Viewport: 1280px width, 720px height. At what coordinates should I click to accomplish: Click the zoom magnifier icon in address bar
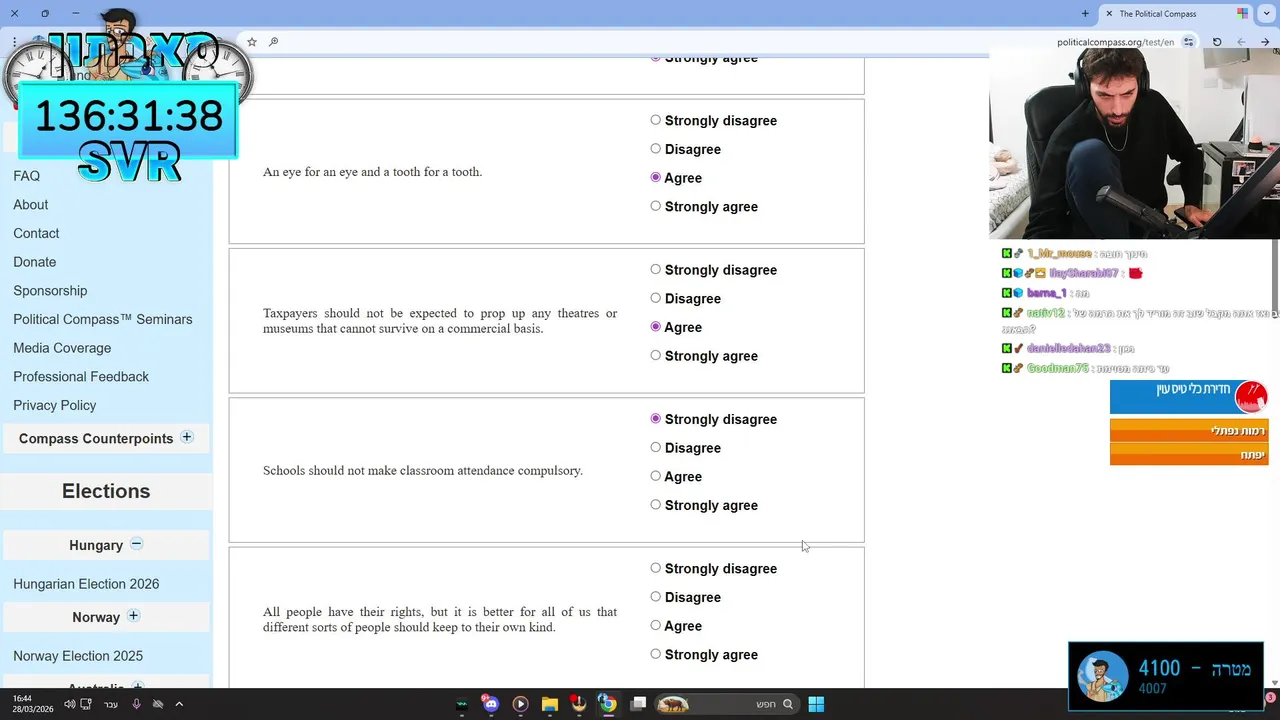[x=273, y=42]
